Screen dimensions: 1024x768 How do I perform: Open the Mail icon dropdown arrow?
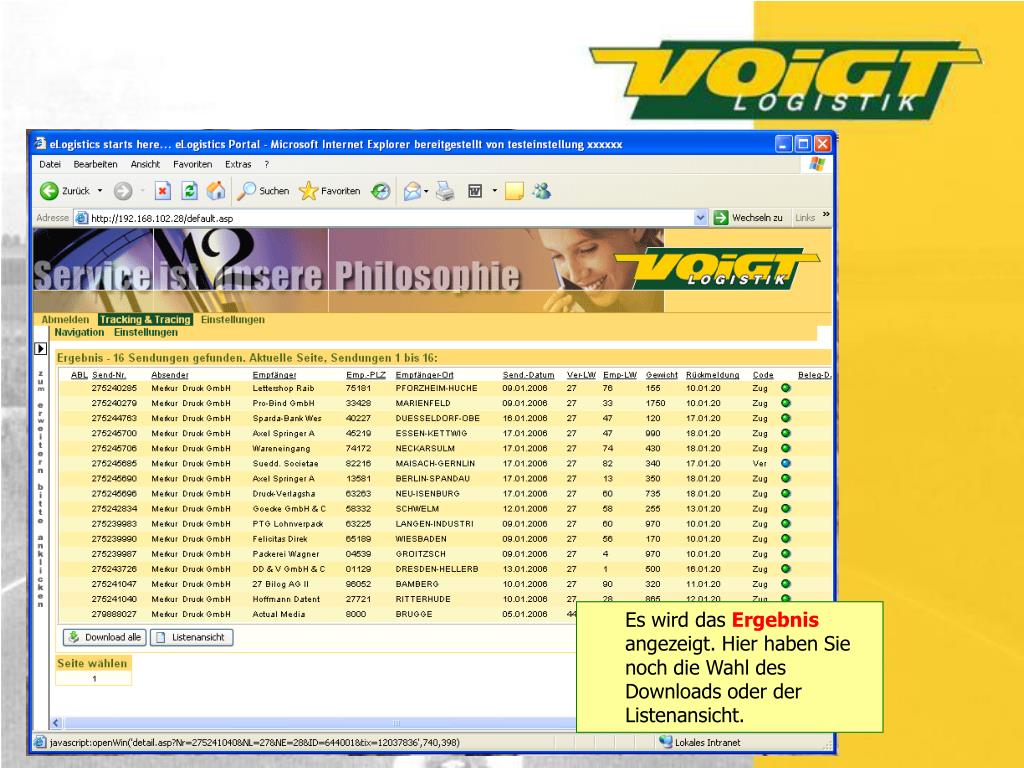coord(426,191)
